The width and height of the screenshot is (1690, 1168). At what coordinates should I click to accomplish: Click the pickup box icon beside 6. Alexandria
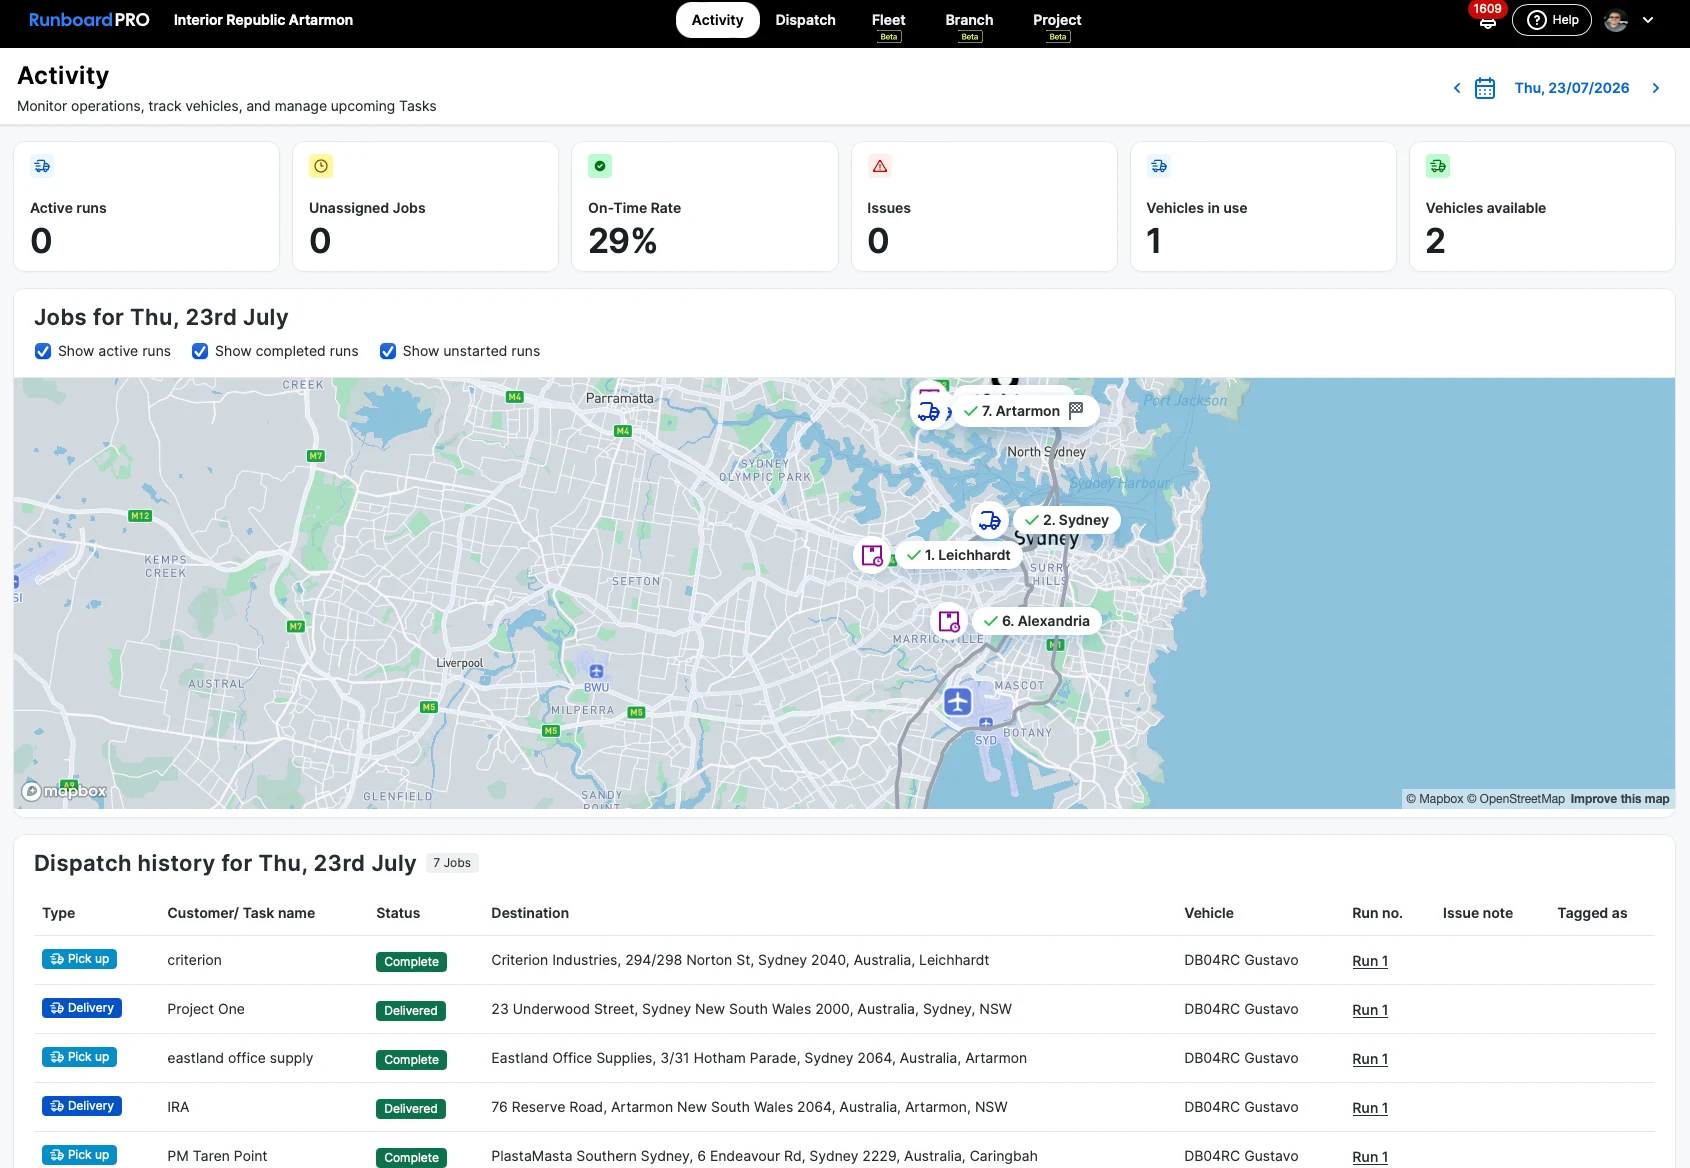pyautogui.click(x=949, y=621)
